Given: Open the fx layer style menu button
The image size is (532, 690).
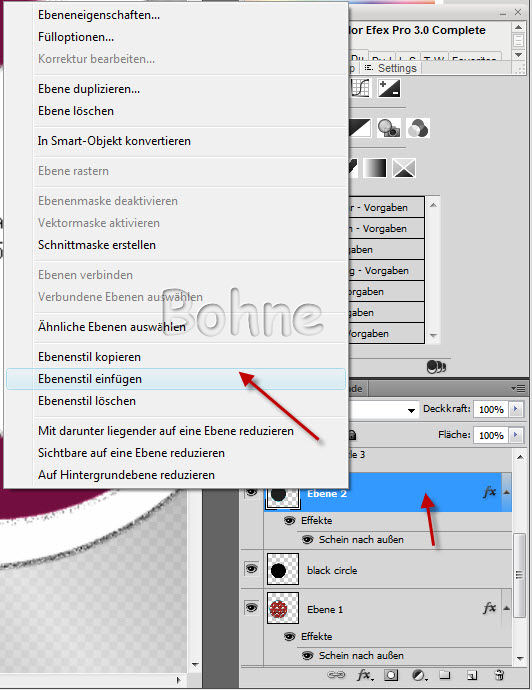Looking at the screenshot, I should (364, 675).
